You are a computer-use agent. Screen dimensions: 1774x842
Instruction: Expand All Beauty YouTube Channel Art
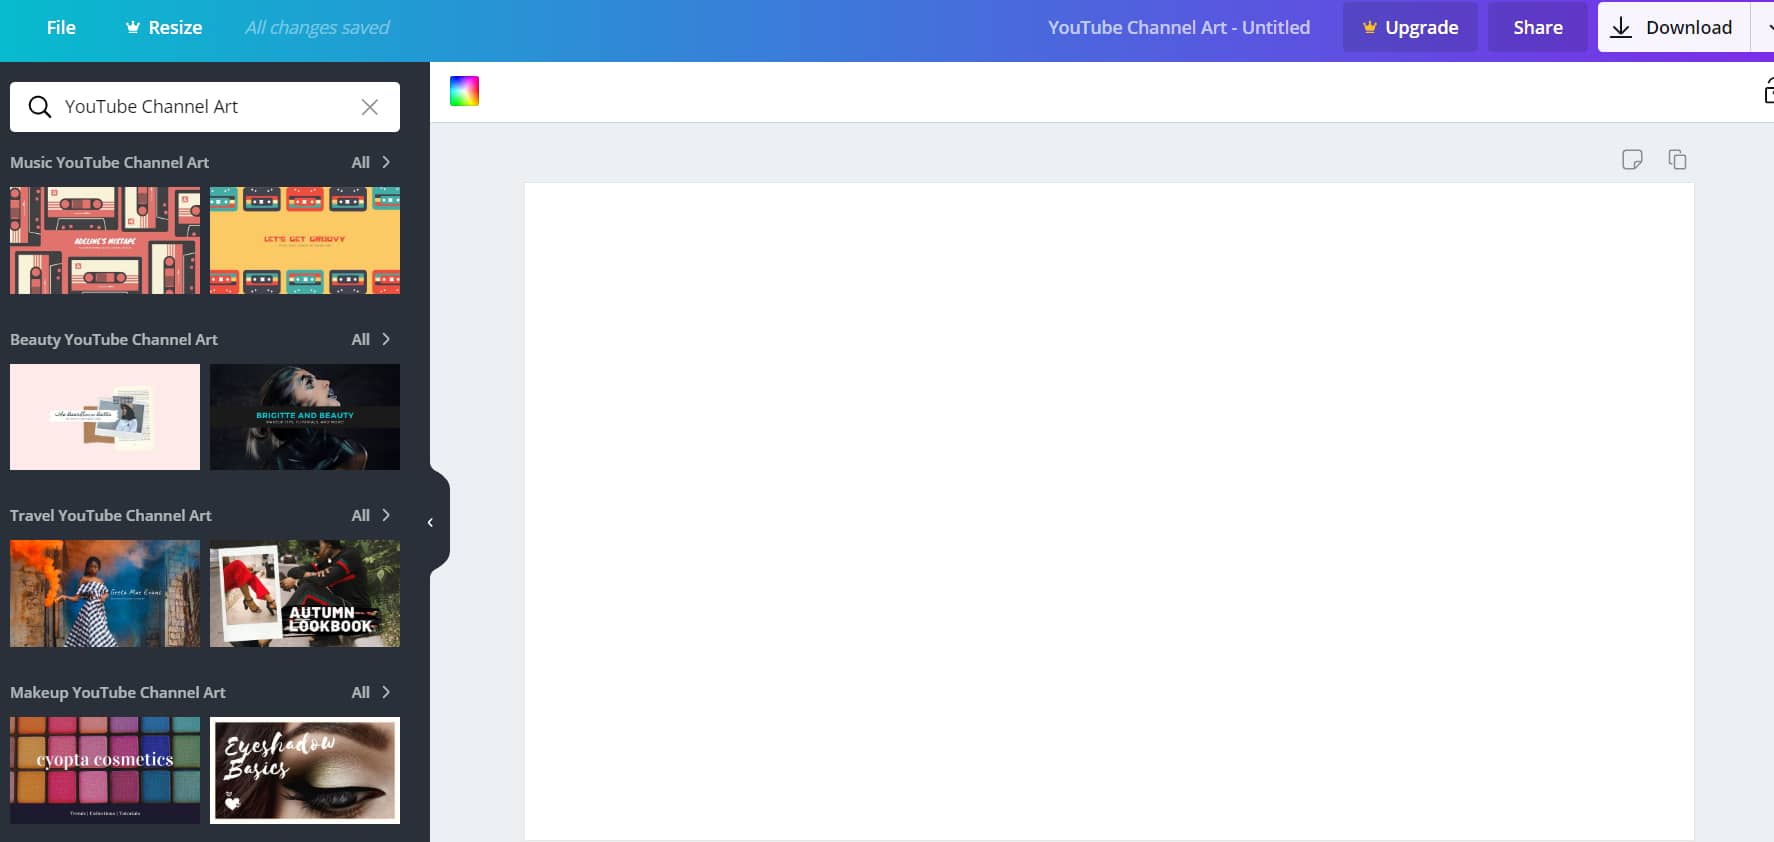click(371, 339)
